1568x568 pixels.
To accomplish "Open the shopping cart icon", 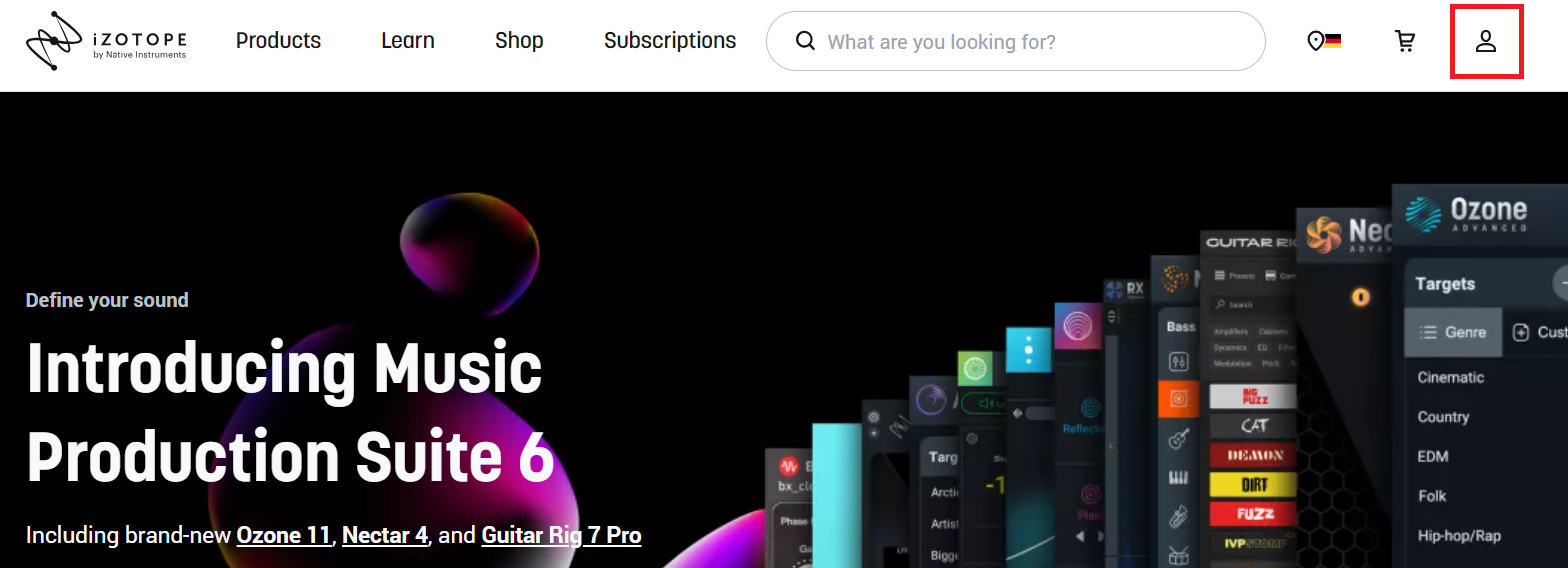I will (1405, 41).
